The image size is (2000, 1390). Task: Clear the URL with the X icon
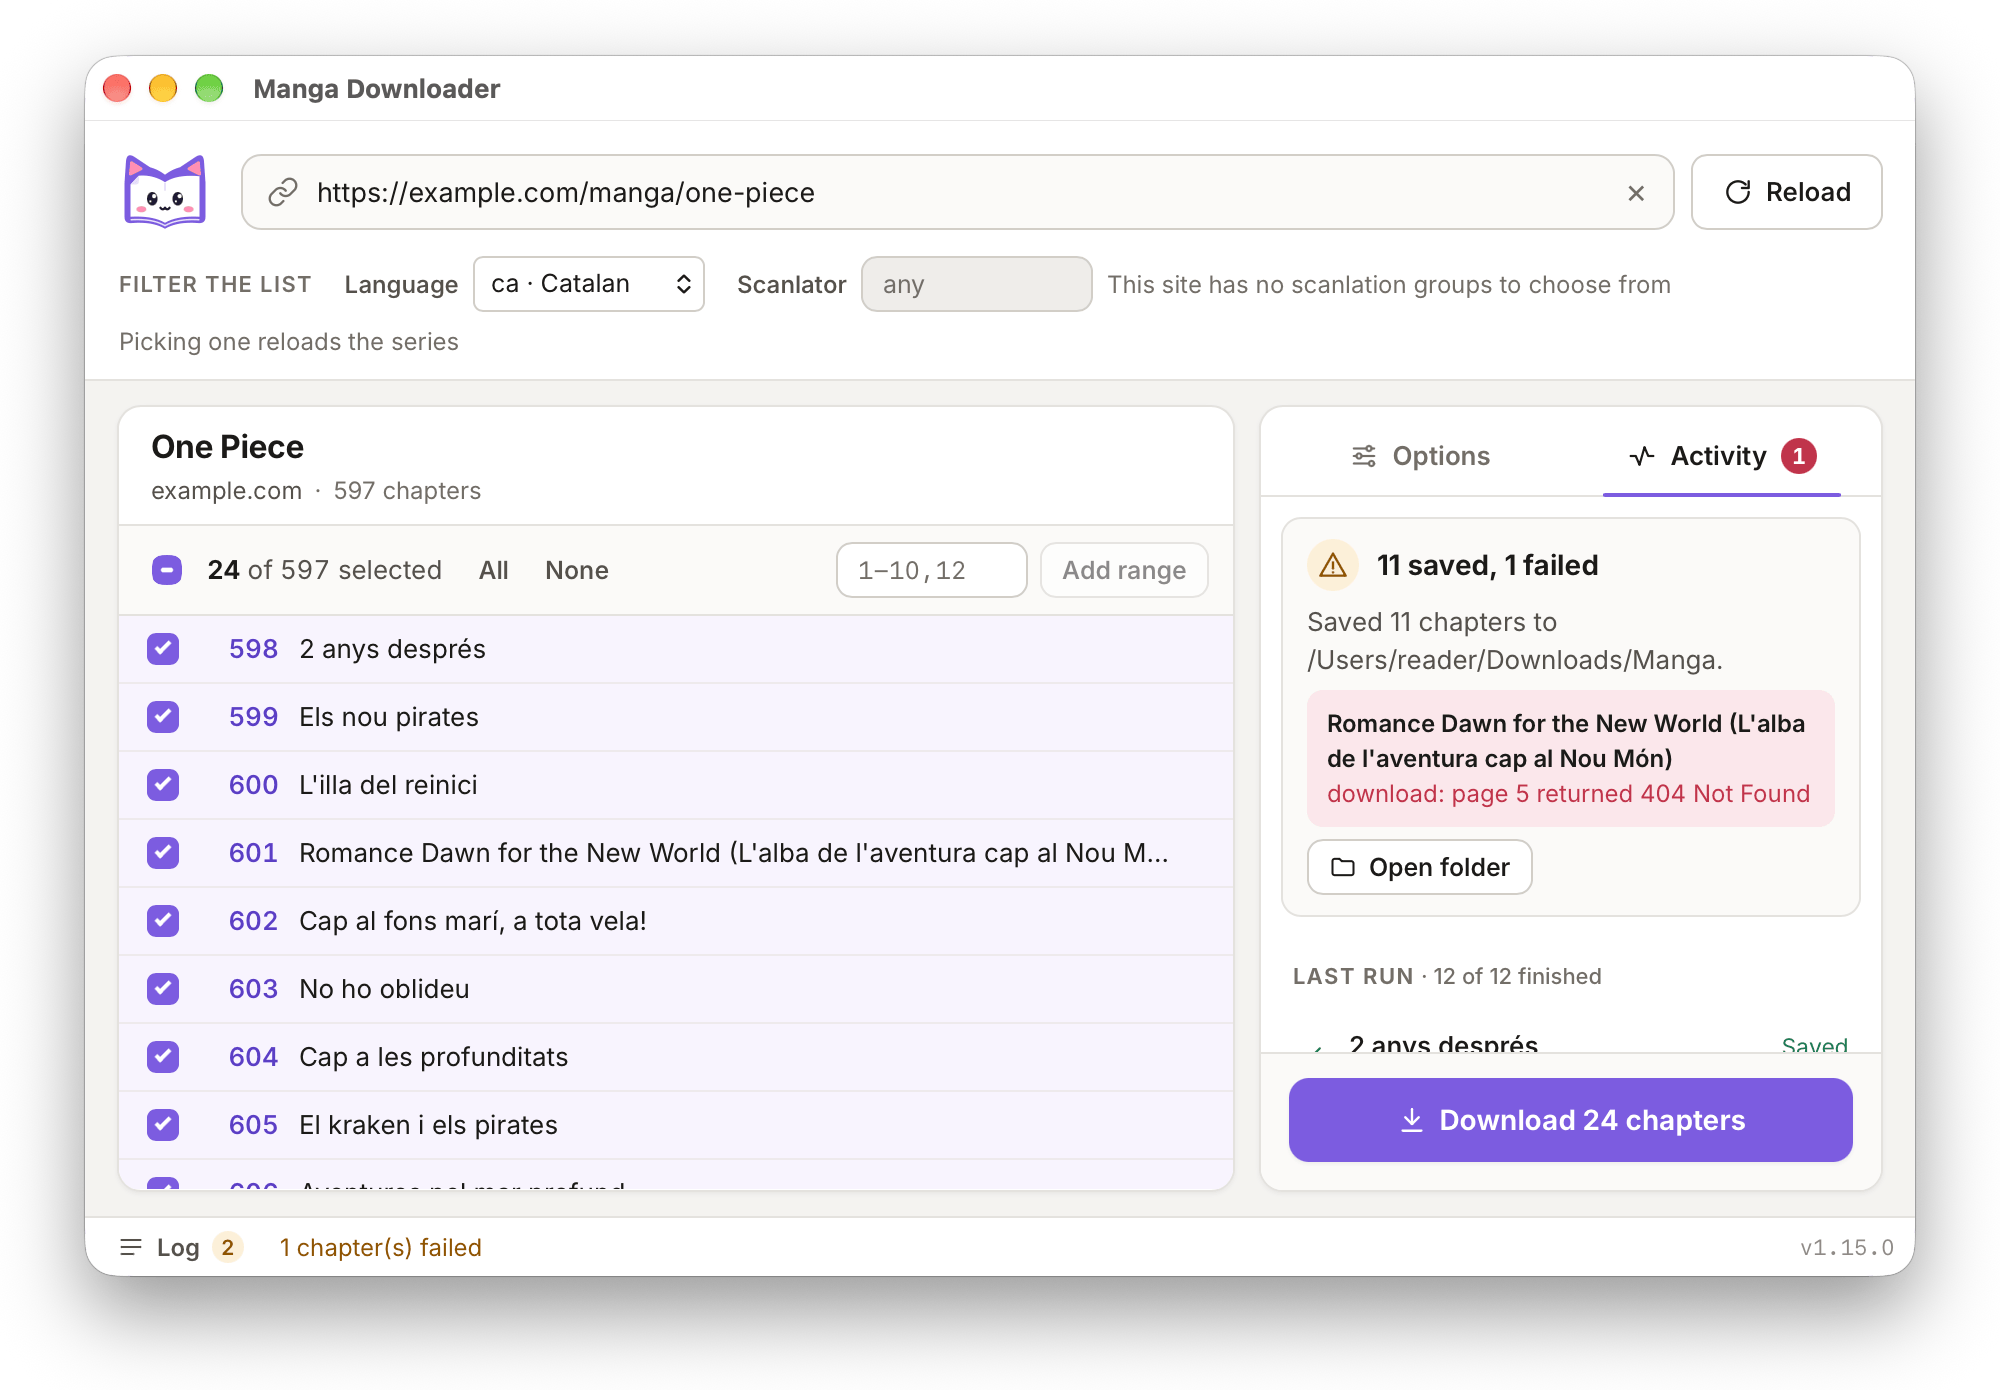click(1636, 193)
